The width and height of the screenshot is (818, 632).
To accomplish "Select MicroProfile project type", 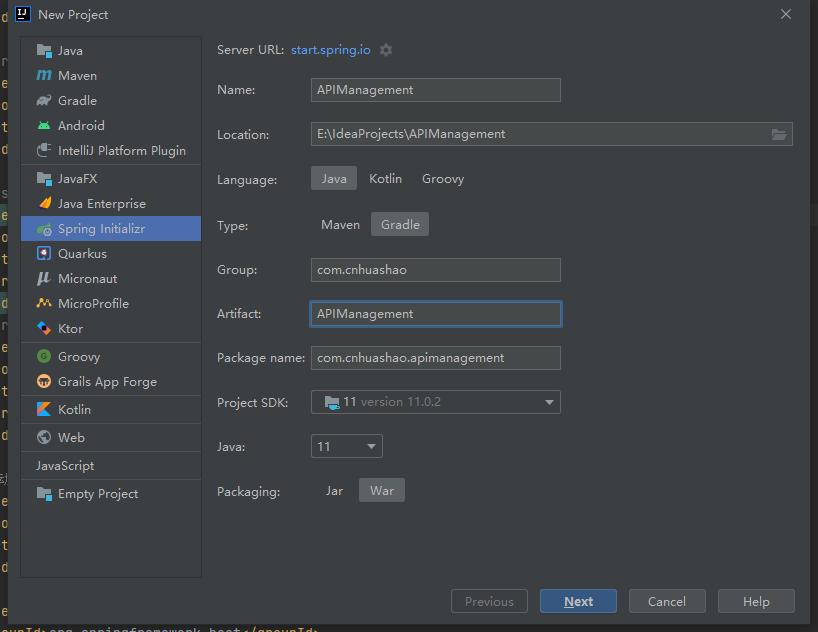I will (111, 303).
